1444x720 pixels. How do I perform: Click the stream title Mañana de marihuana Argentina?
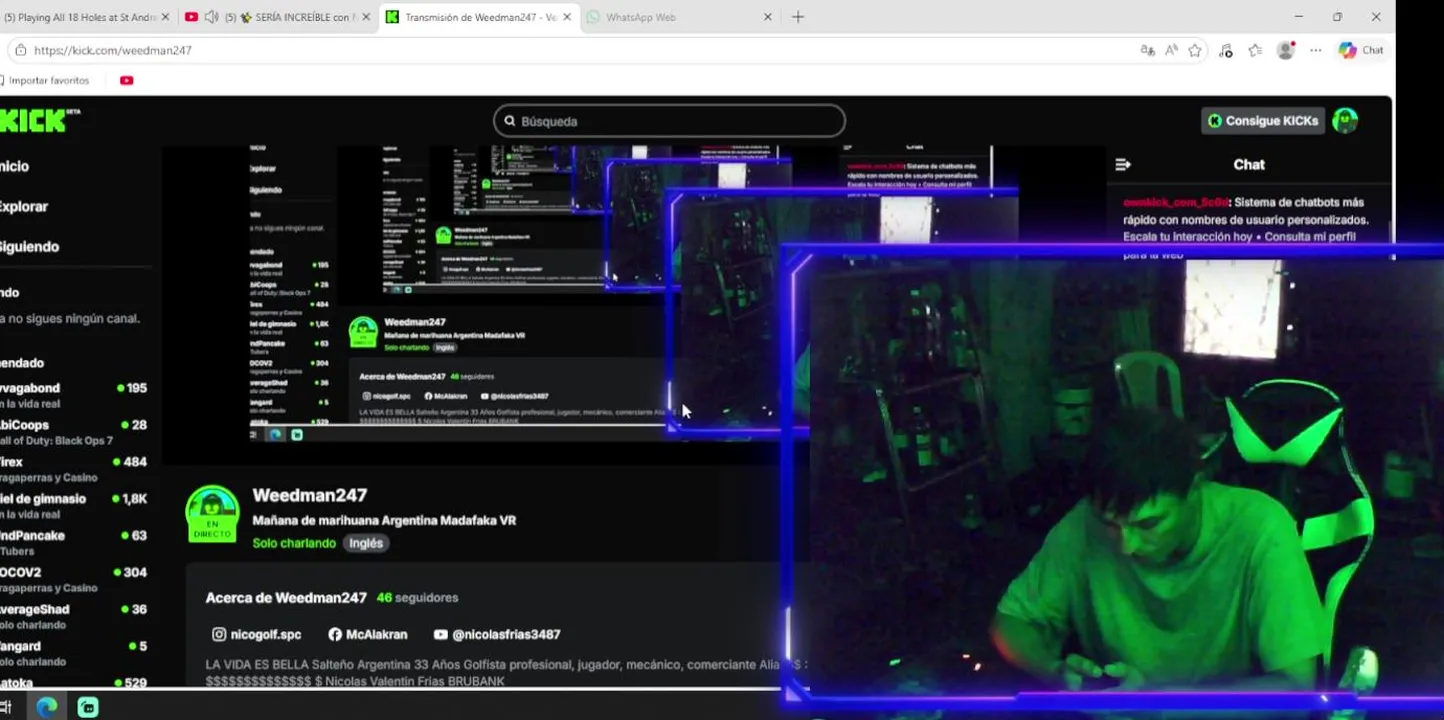tap(384, 520)
